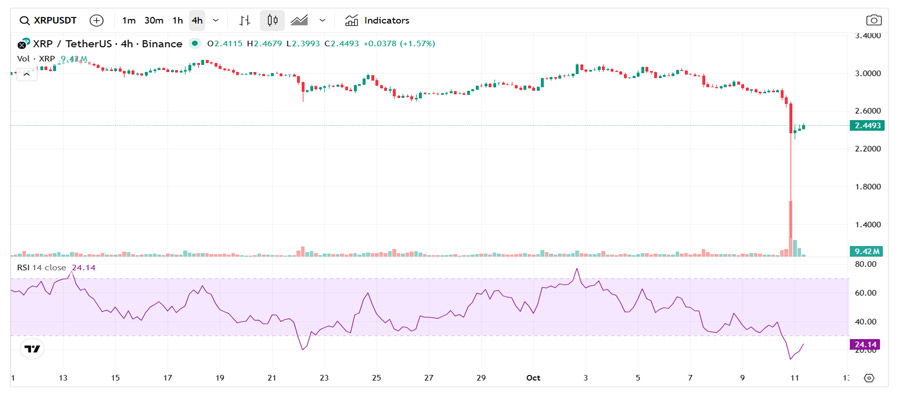This screenshot has width=900, height=400.
Task: Add a symbol with the plus-circle icon
Action: click(x=96, y=20)
